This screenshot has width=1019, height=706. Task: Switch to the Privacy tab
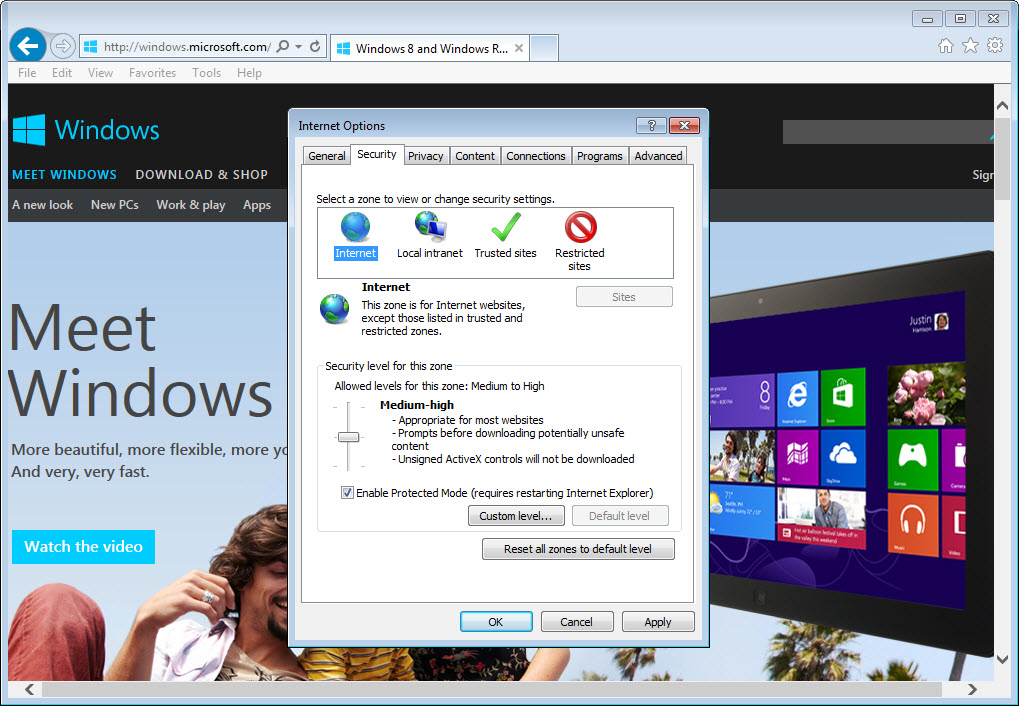point(426,156)
